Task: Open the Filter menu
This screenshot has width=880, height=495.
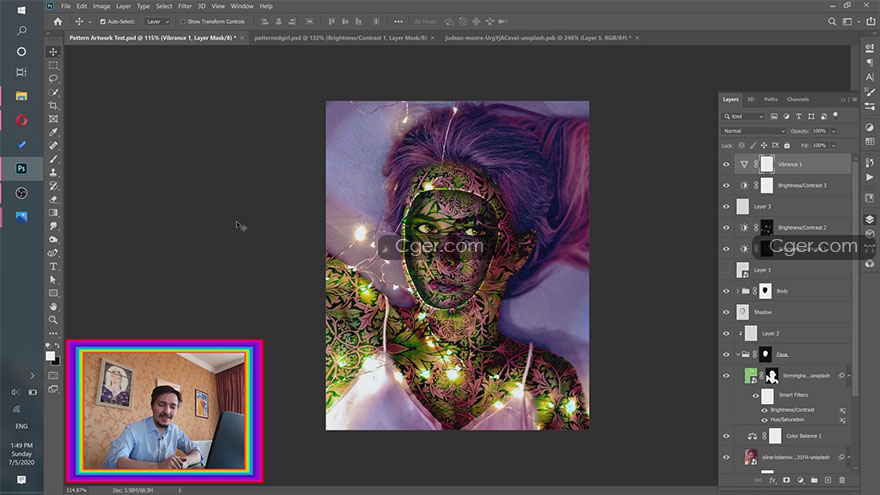Action: [x=185, y=6]
